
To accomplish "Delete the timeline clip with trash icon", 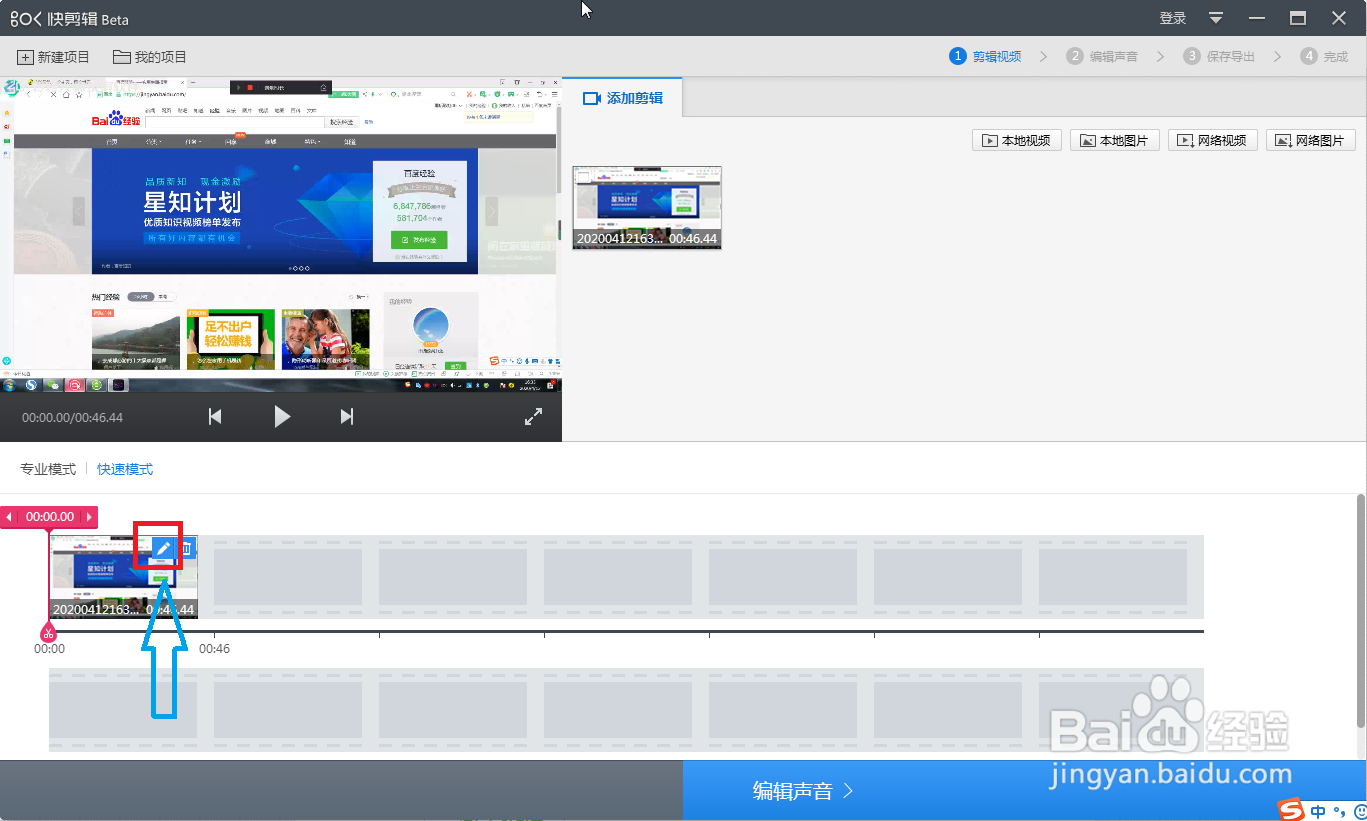I will tap(186, 548).
